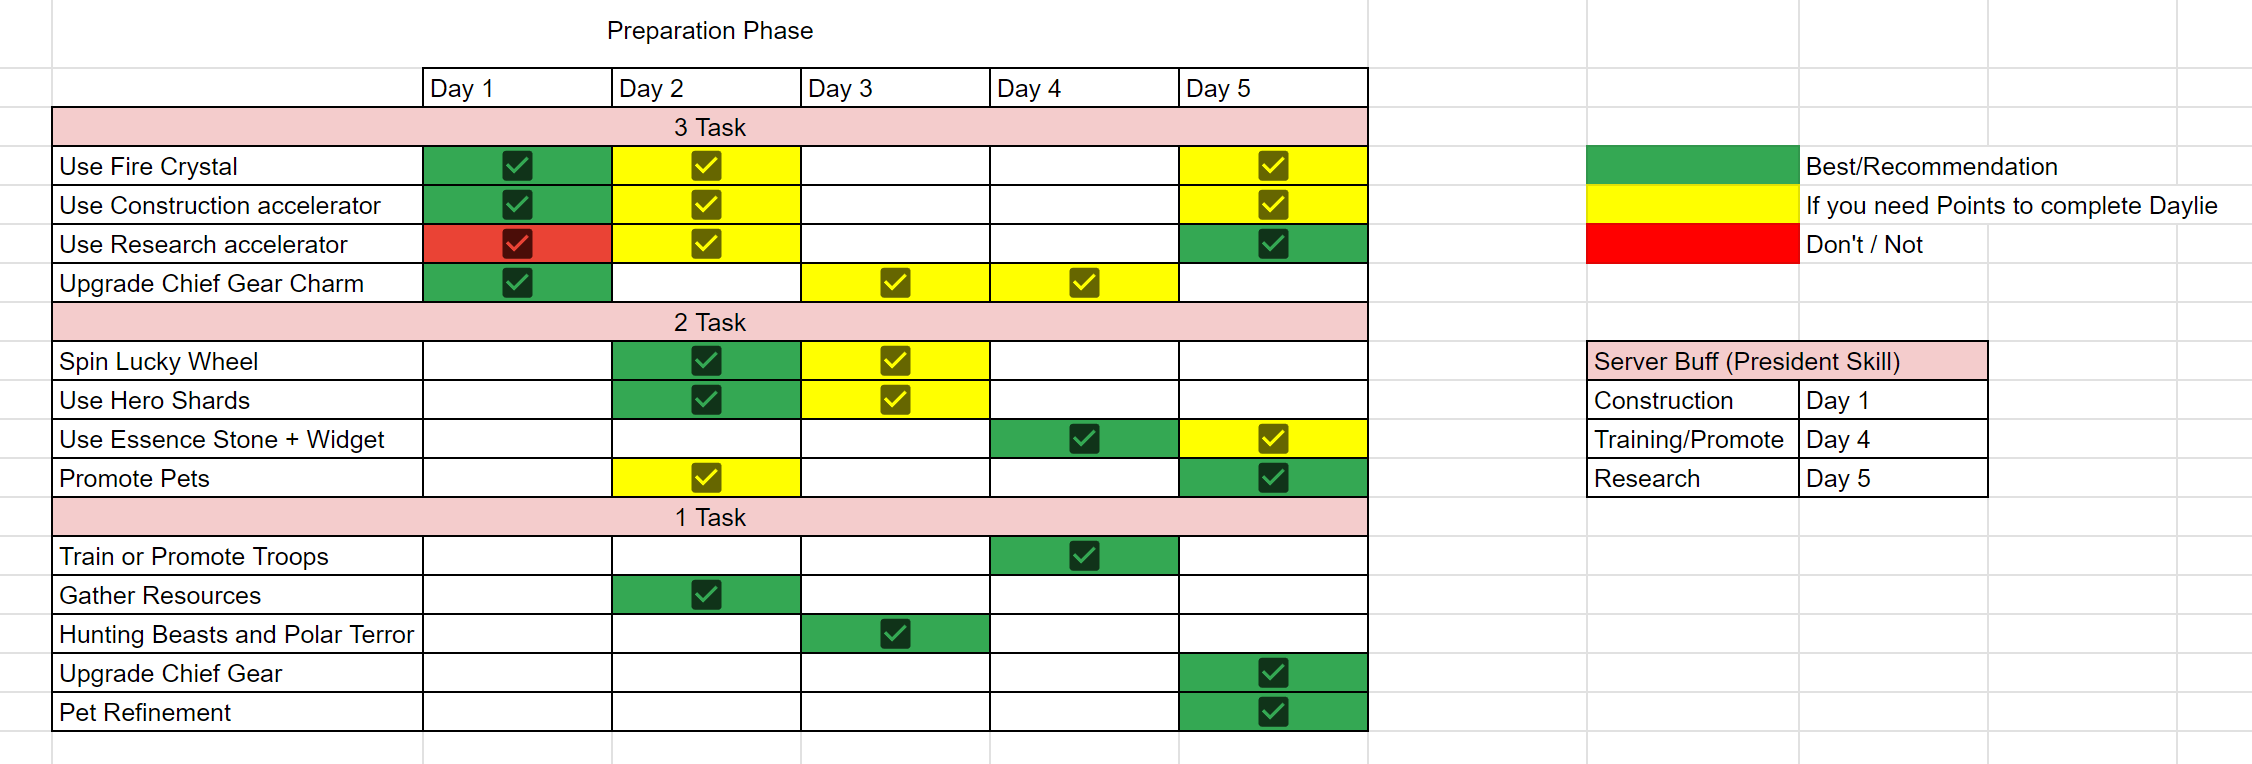Toggle Upgrade Chief Gear Charm Day 4 checkbox
The height and width of the screenshot is (764, 2252).
1084,282
